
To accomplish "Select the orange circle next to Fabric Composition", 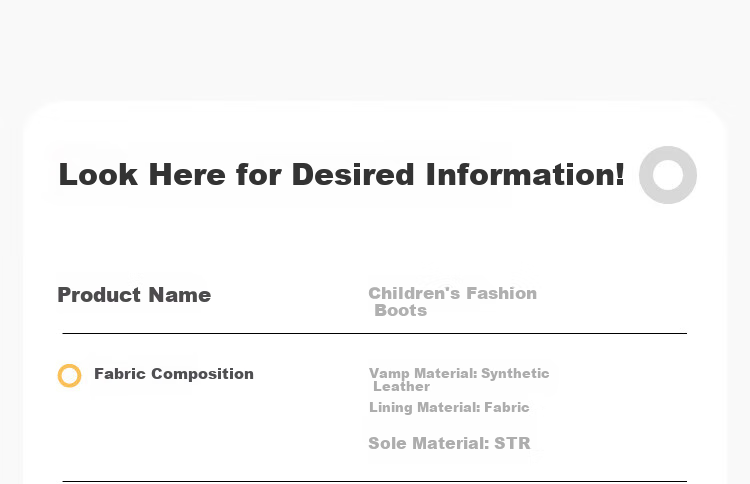I will [x=69, y=375].
